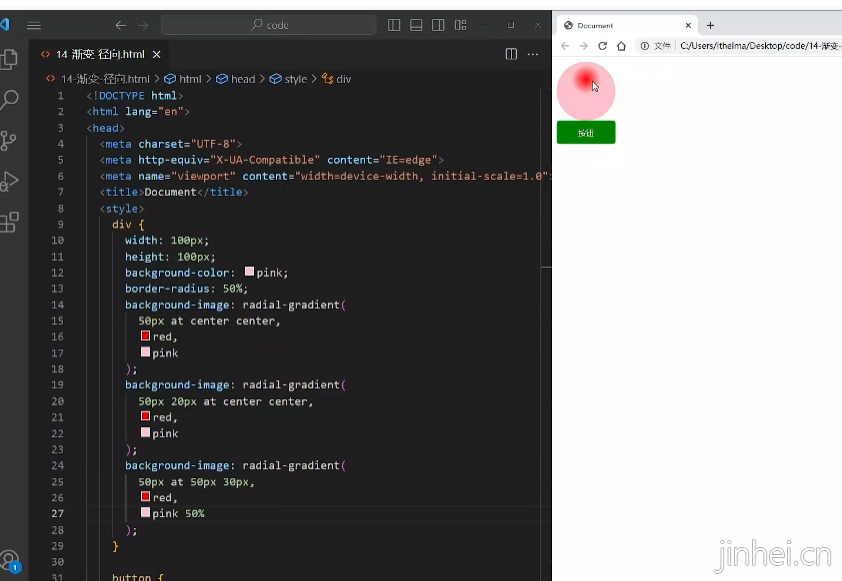
Task: Click the pink swatch on line 22
Action: point(145,432)
